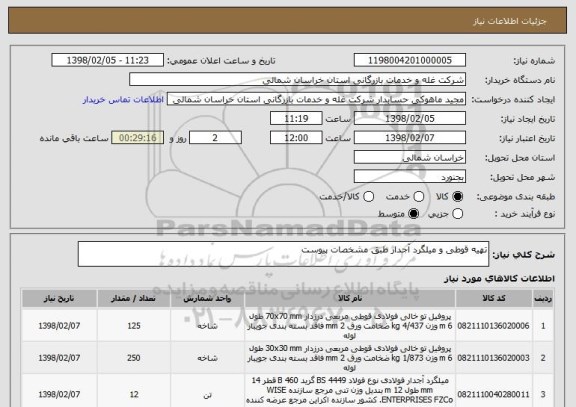Select the کالا radio button
576x407 pixels.
[457, 197]
